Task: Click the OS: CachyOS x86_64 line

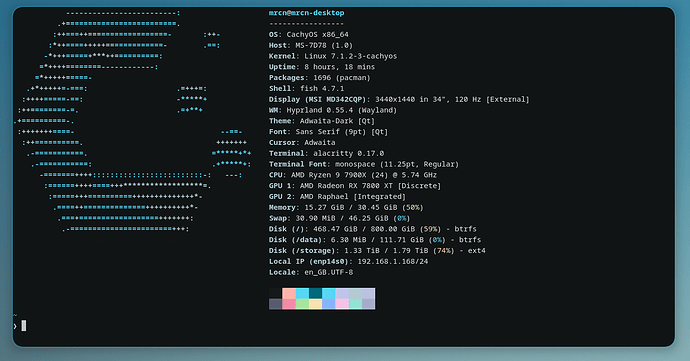Action: [309, 34]
